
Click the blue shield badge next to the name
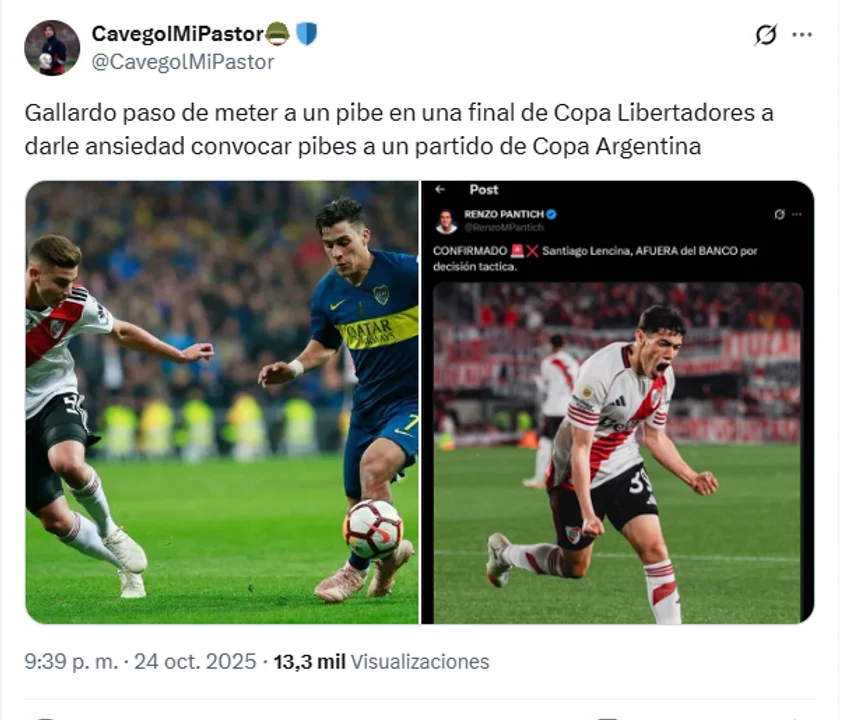(x=306, y=34)
